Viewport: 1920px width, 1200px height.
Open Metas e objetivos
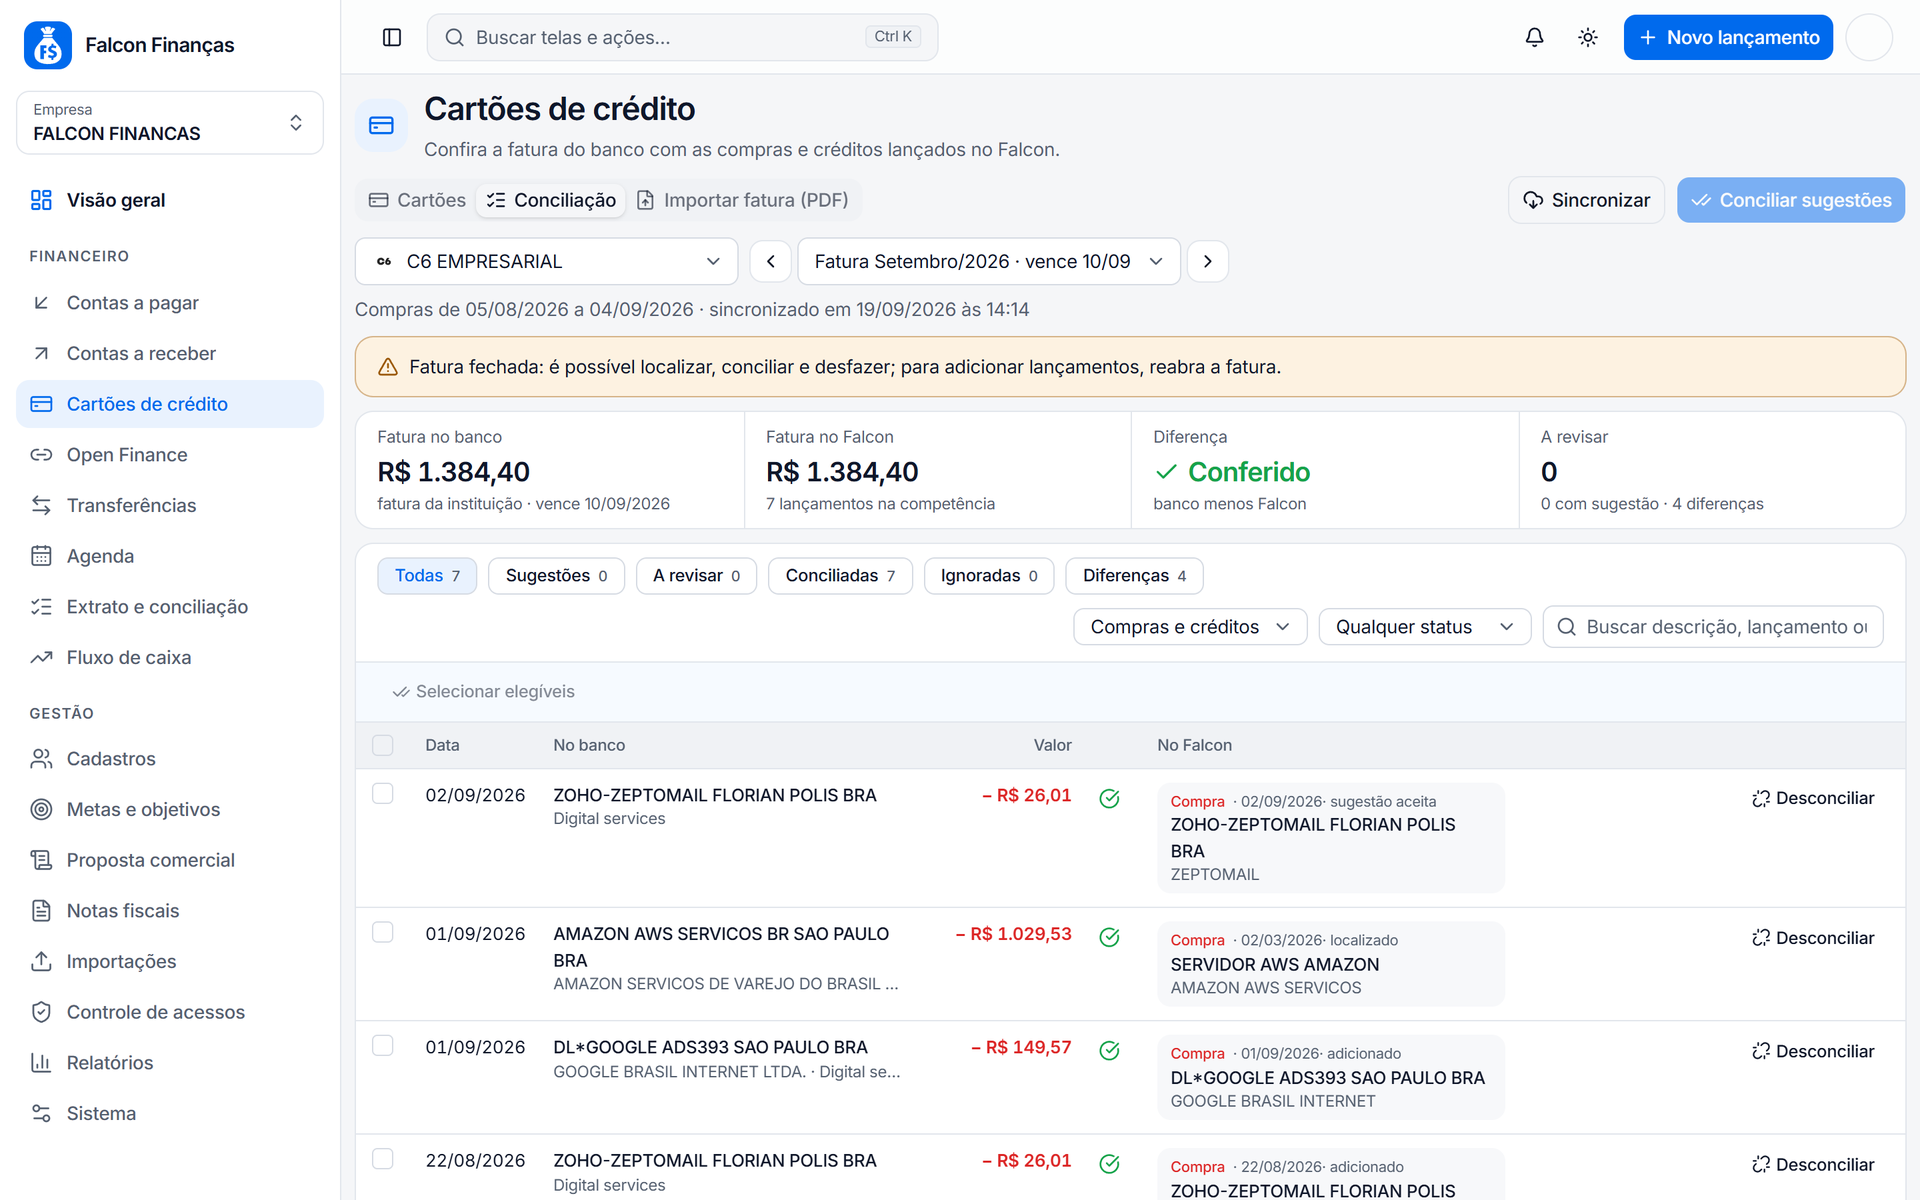170,809
